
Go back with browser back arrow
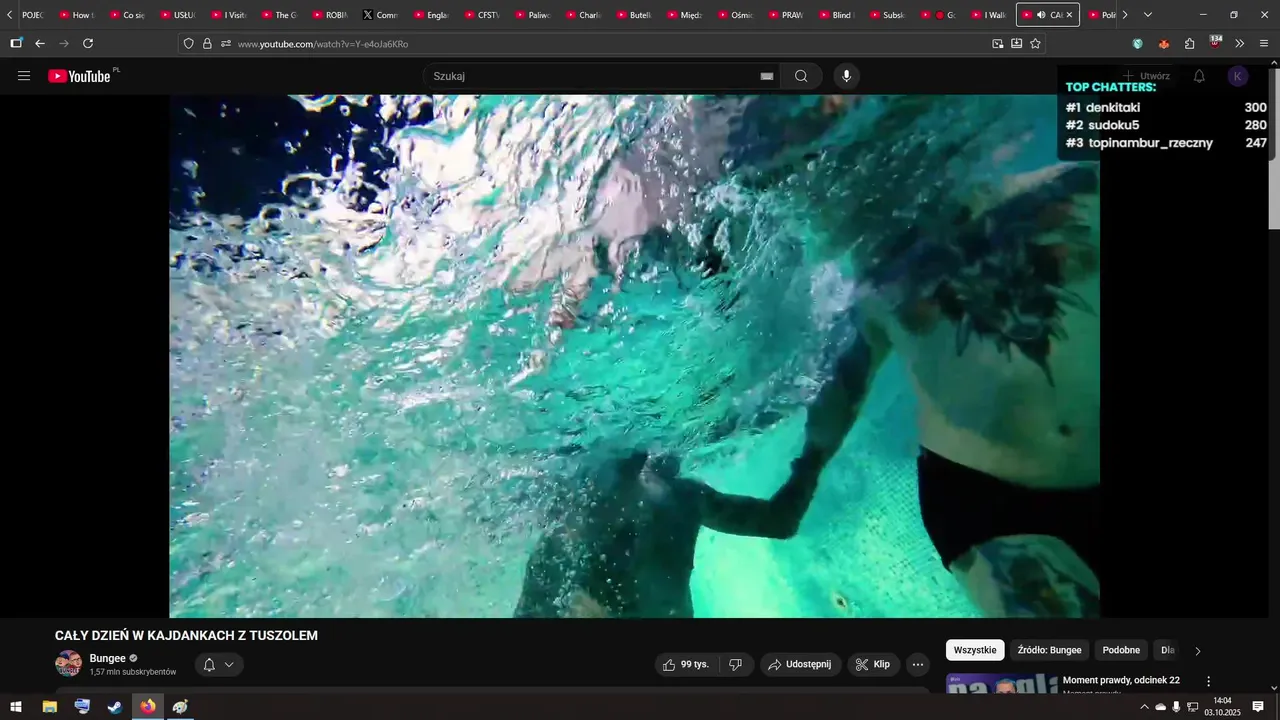point(40,44)
